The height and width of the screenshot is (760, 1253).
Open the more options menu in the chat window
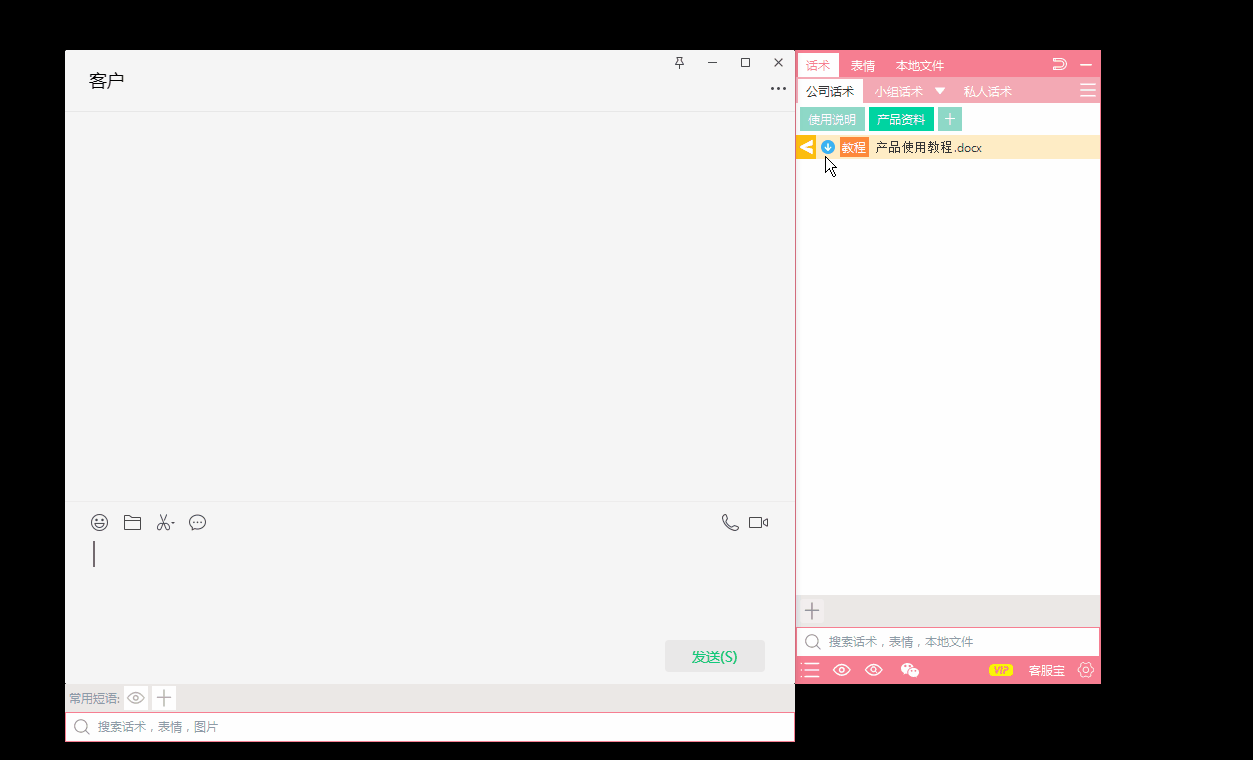778,89
